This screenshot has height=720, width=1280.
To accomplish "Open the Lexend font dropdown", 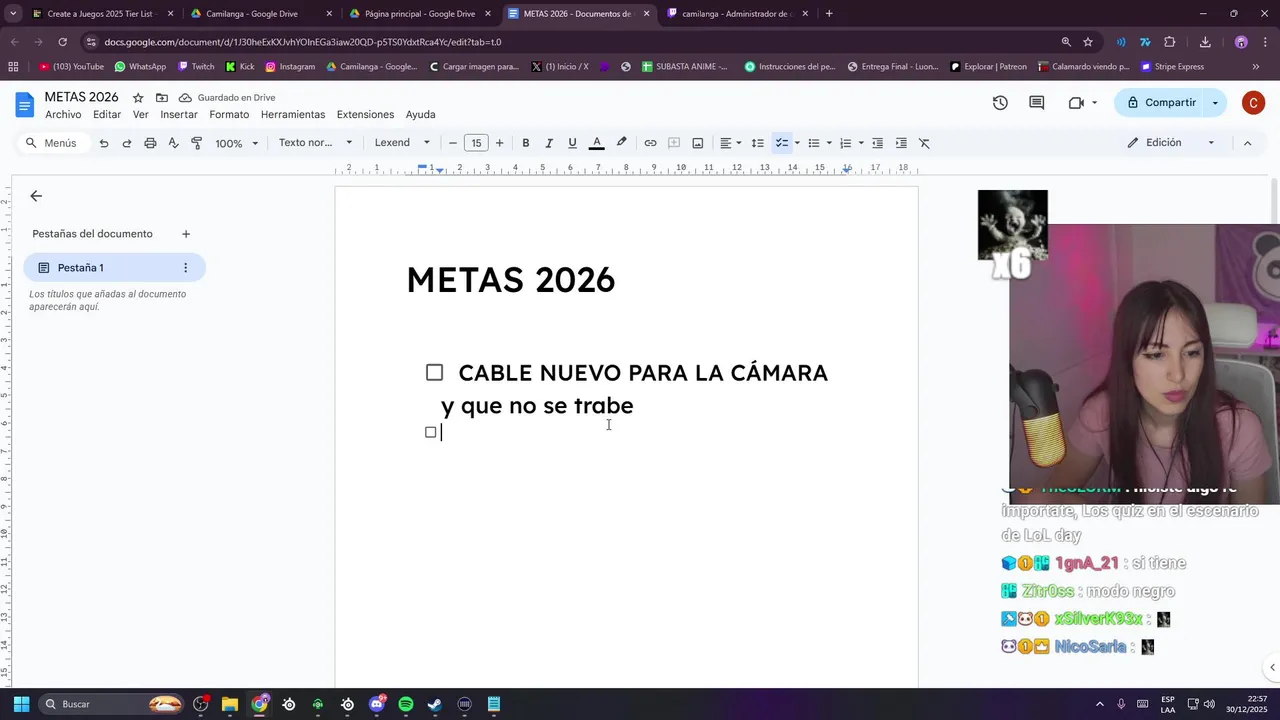I will [x=402, y=143].
